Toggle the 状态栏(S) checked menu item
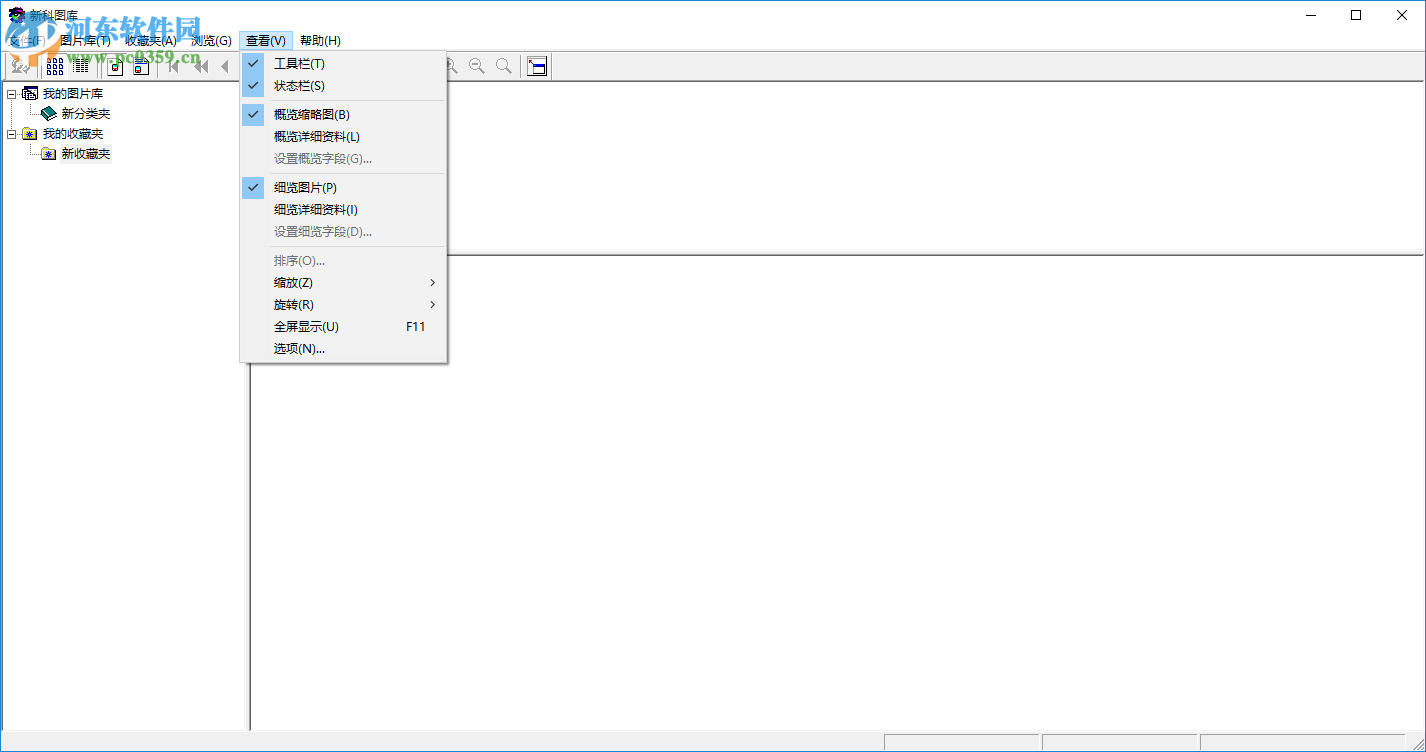The width and height of the screenshot is (1426, 752). click(343, 86)
